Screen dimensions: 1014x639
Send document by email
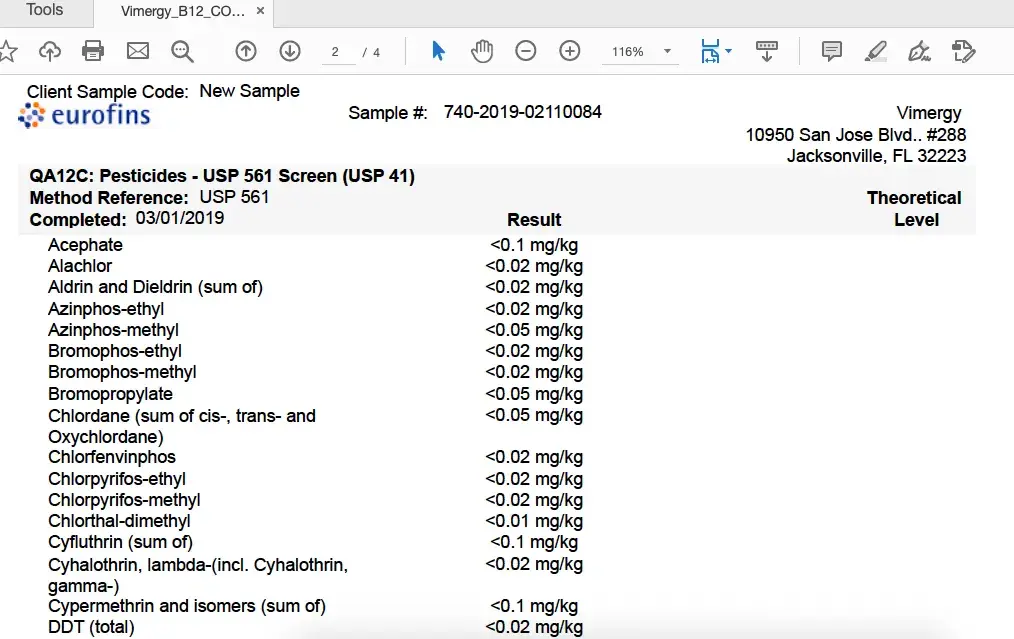[137, 51]
